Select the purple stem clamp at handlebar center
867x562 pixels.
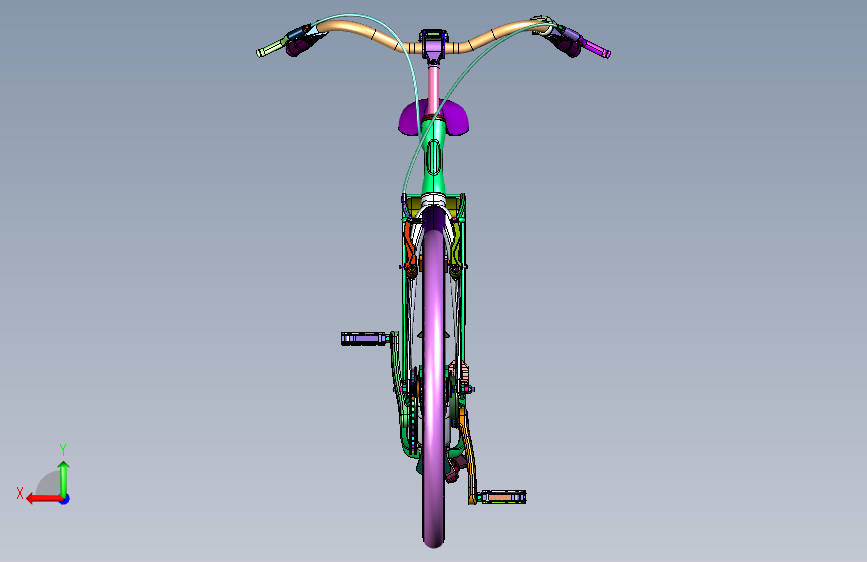pyautogui.click(x=434, y=44)
